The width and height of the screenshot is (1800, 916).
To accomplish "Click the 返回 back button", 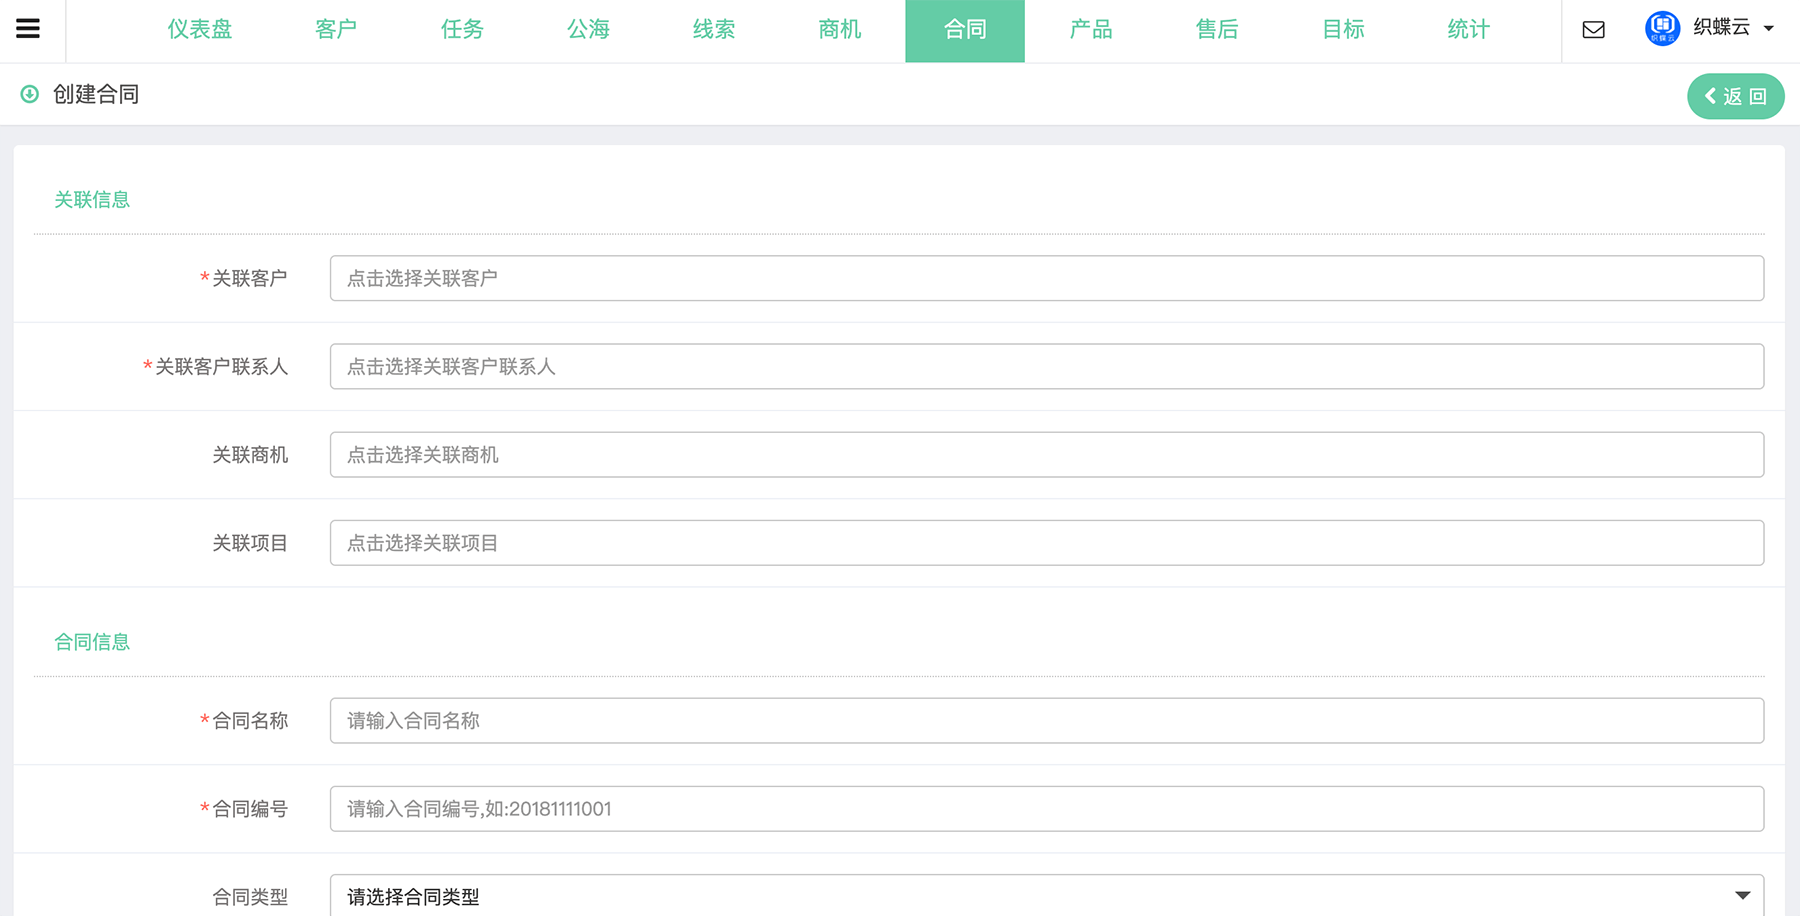I will point(1736,96).
